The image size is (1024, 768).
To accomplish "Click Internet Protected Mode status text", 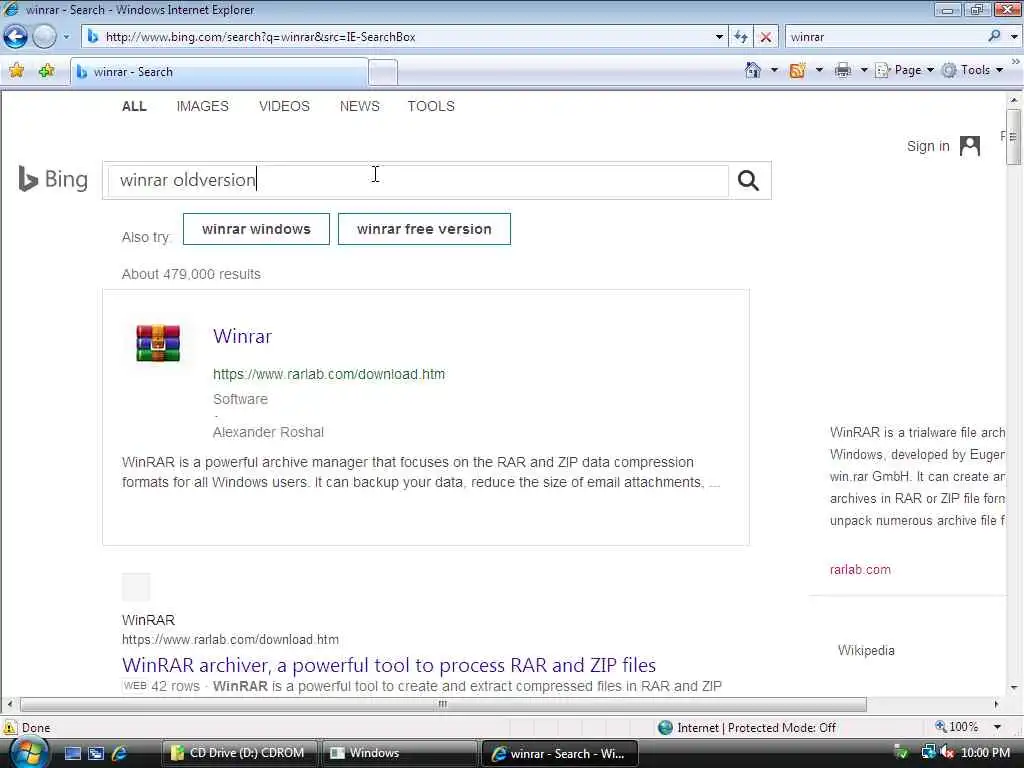I will pos(756,728).
